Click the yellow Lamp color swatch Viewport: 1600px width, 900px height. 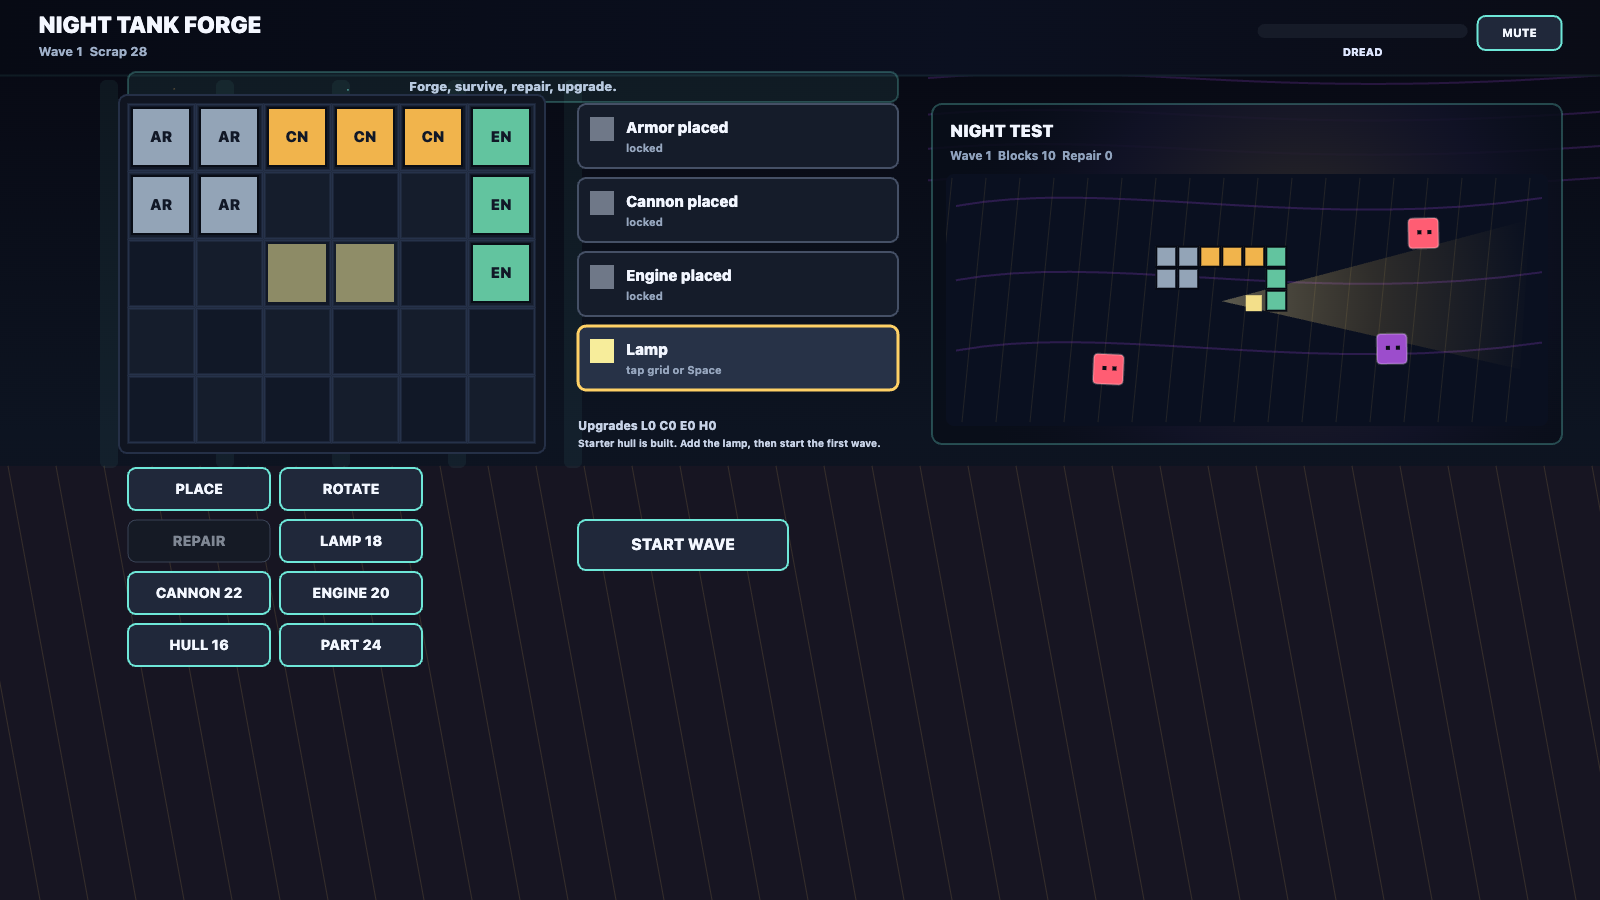coord(602,351)
